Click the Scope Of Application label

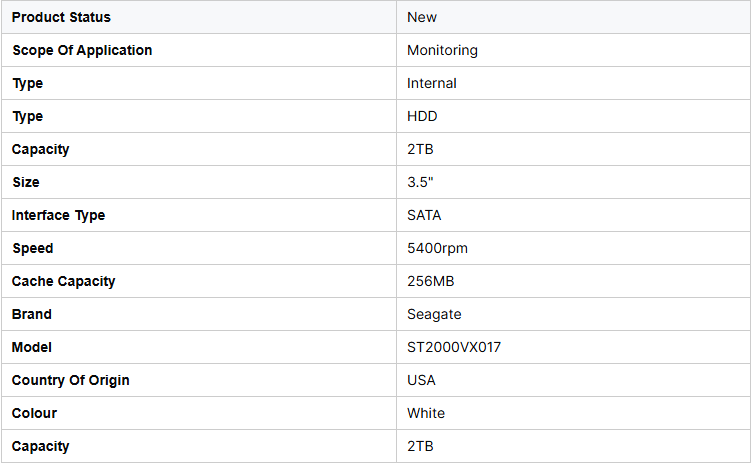(82, 50)
